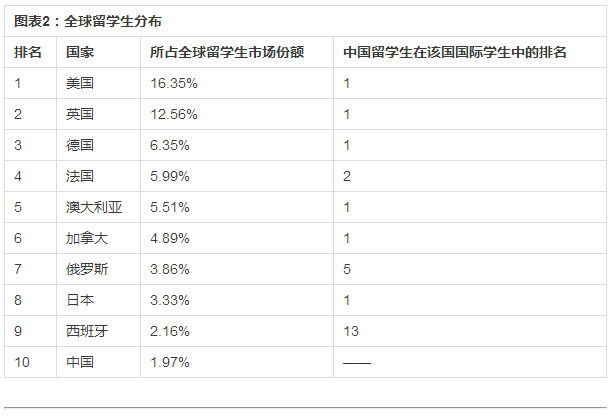Select the 1.97% share cell

[x=170, y=362]
